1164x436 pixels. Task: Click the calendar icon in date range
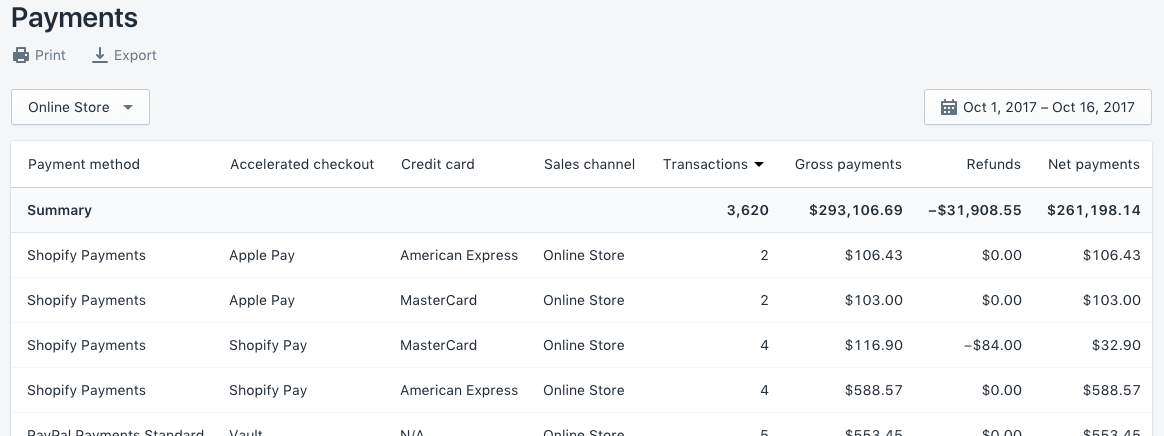pyautogui.click(x=949, y=108)
